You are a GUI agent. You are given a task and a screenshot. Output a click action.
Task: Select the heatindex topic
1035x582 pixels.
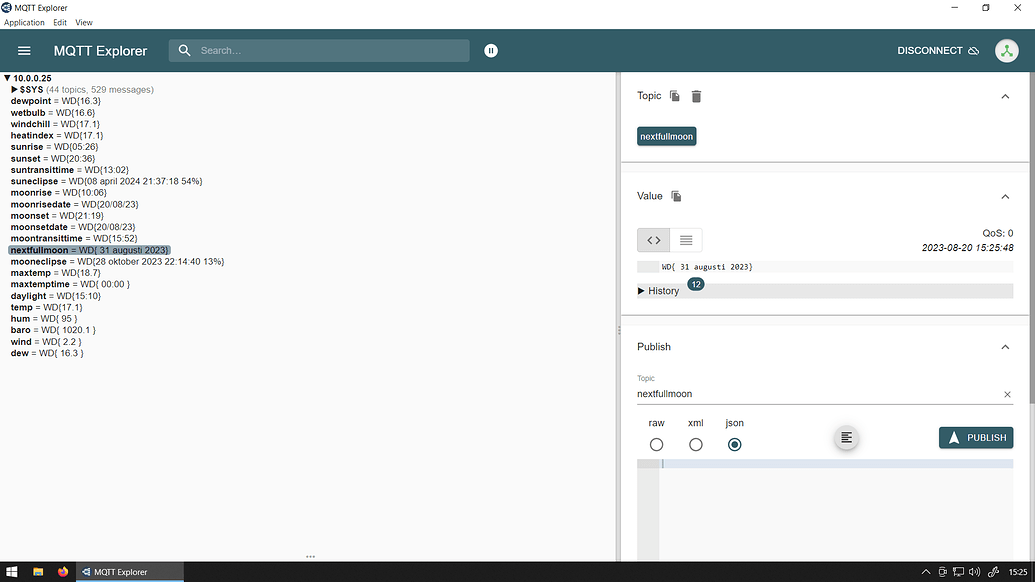[57, 135]
